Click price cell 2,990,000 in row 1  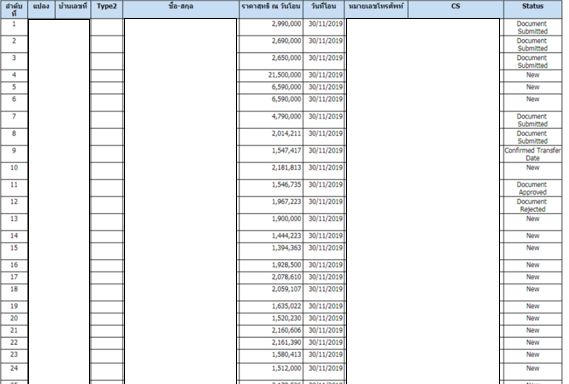pos(271,27)
